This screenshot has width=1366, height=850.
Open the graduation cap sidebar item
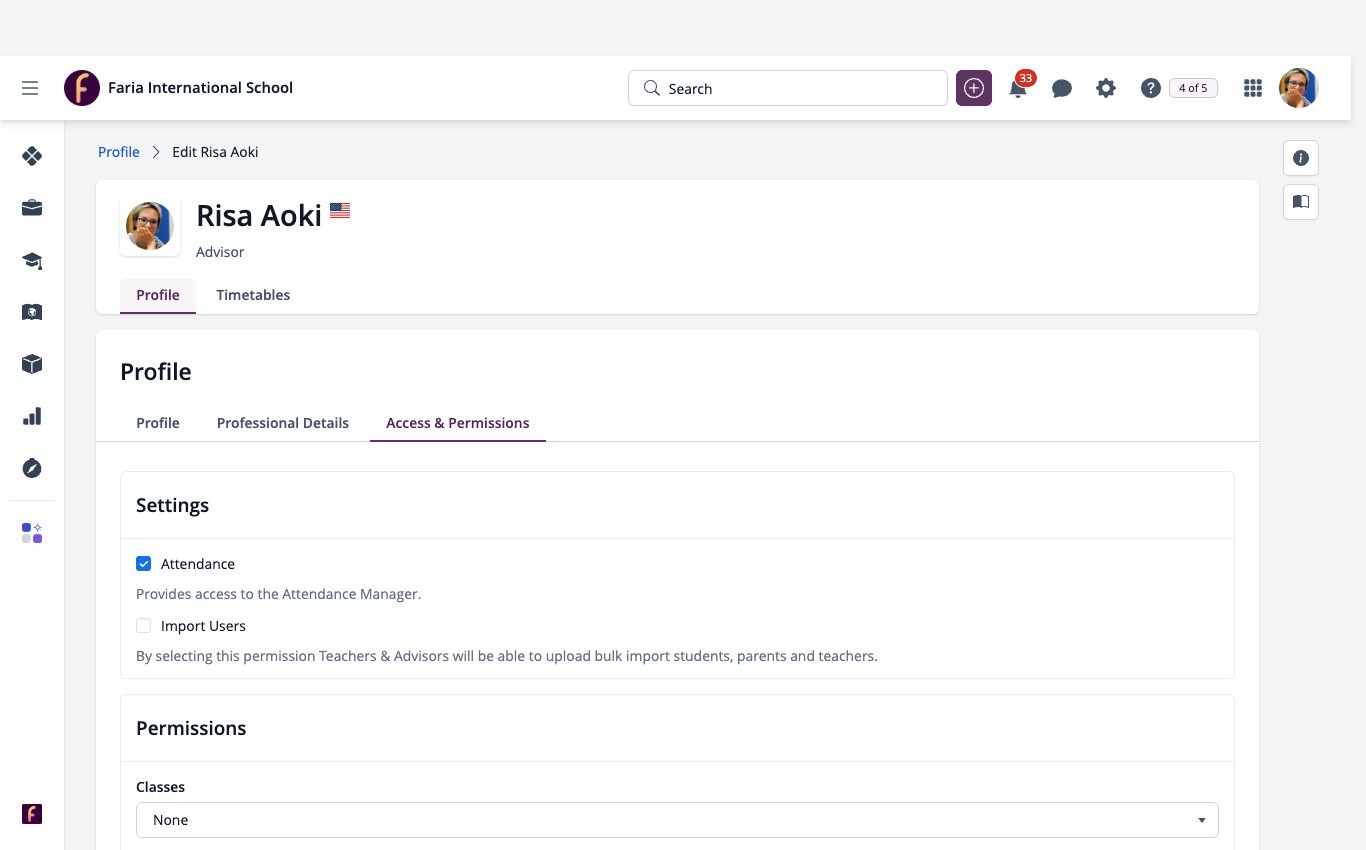point(32,260)
